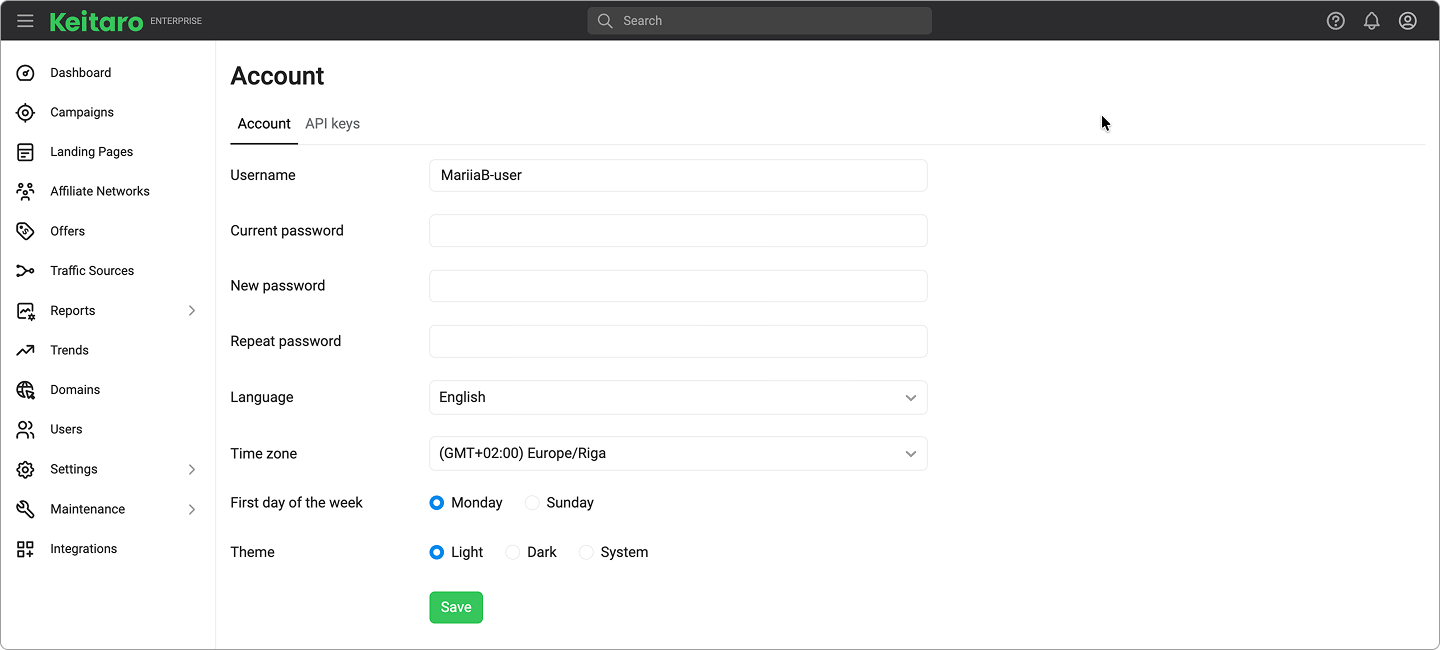Expand the Maintenance sidebar section
Image resolution: width=1440 pixels, height=650 pixels.
[x=192, y=509]
